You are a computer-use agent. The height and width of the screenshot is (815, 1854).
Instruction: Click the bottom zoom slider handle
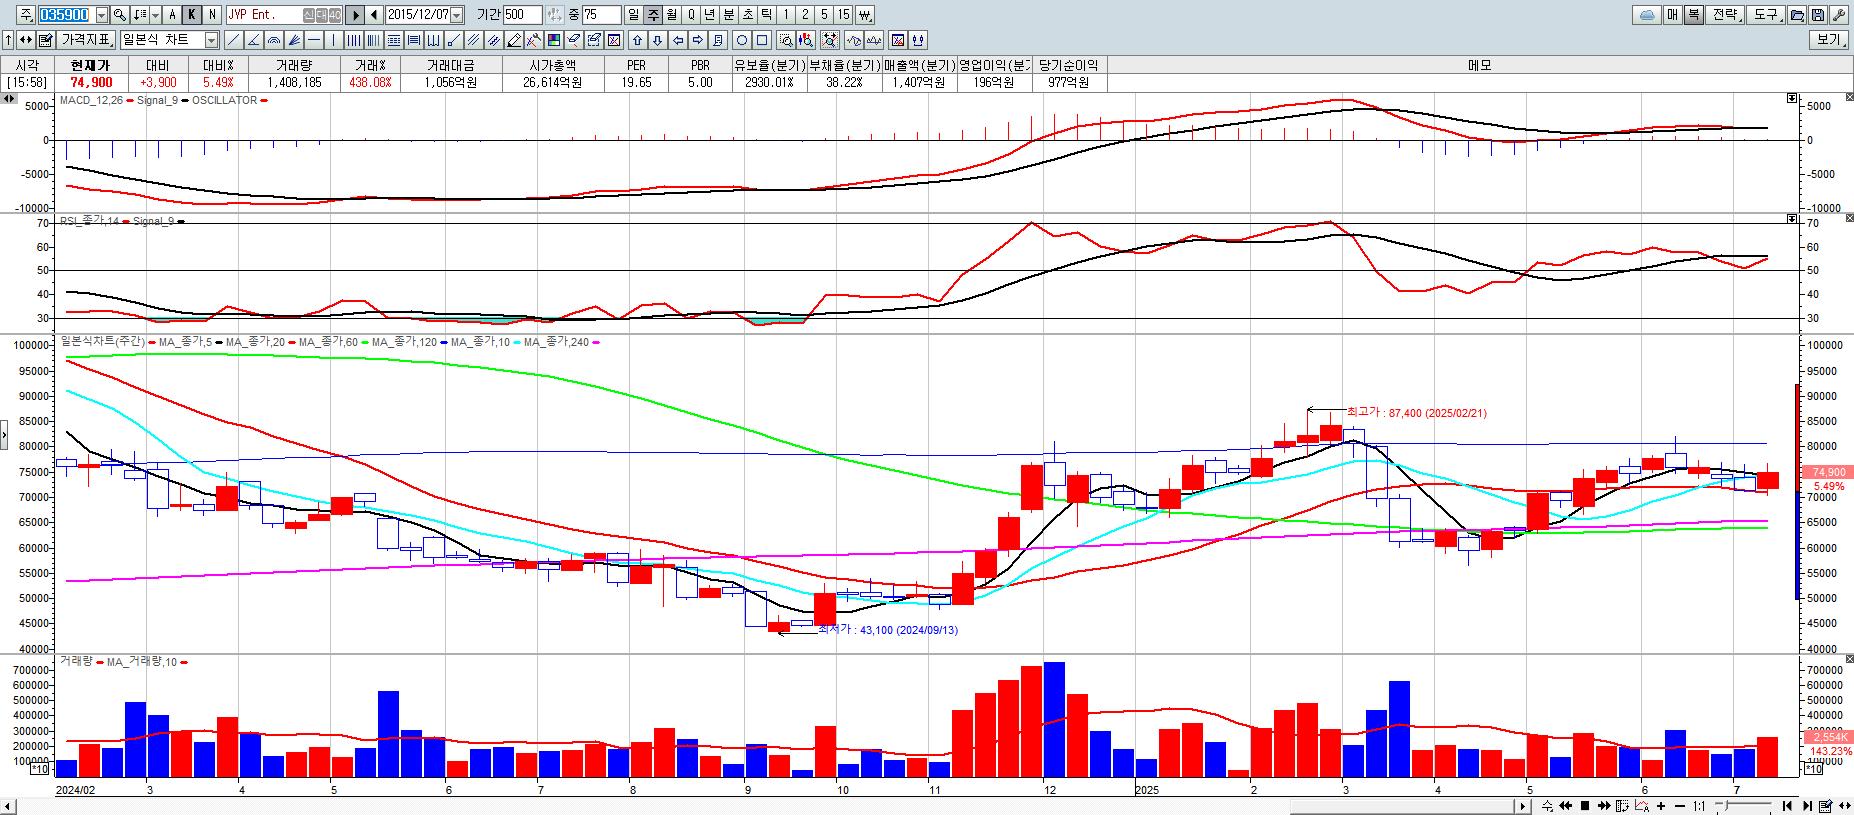pos(1726,805)
